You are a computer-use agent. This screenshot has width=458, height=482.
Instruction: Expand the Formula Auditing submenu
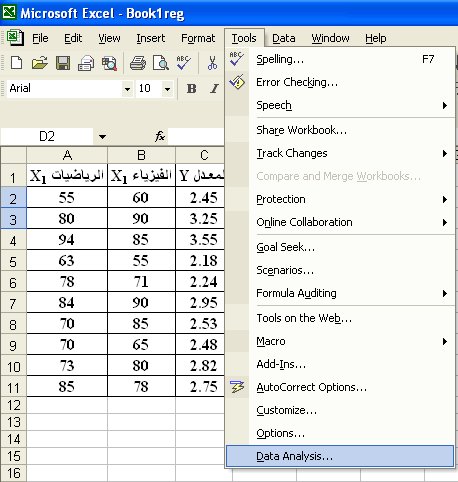(445, 293)
